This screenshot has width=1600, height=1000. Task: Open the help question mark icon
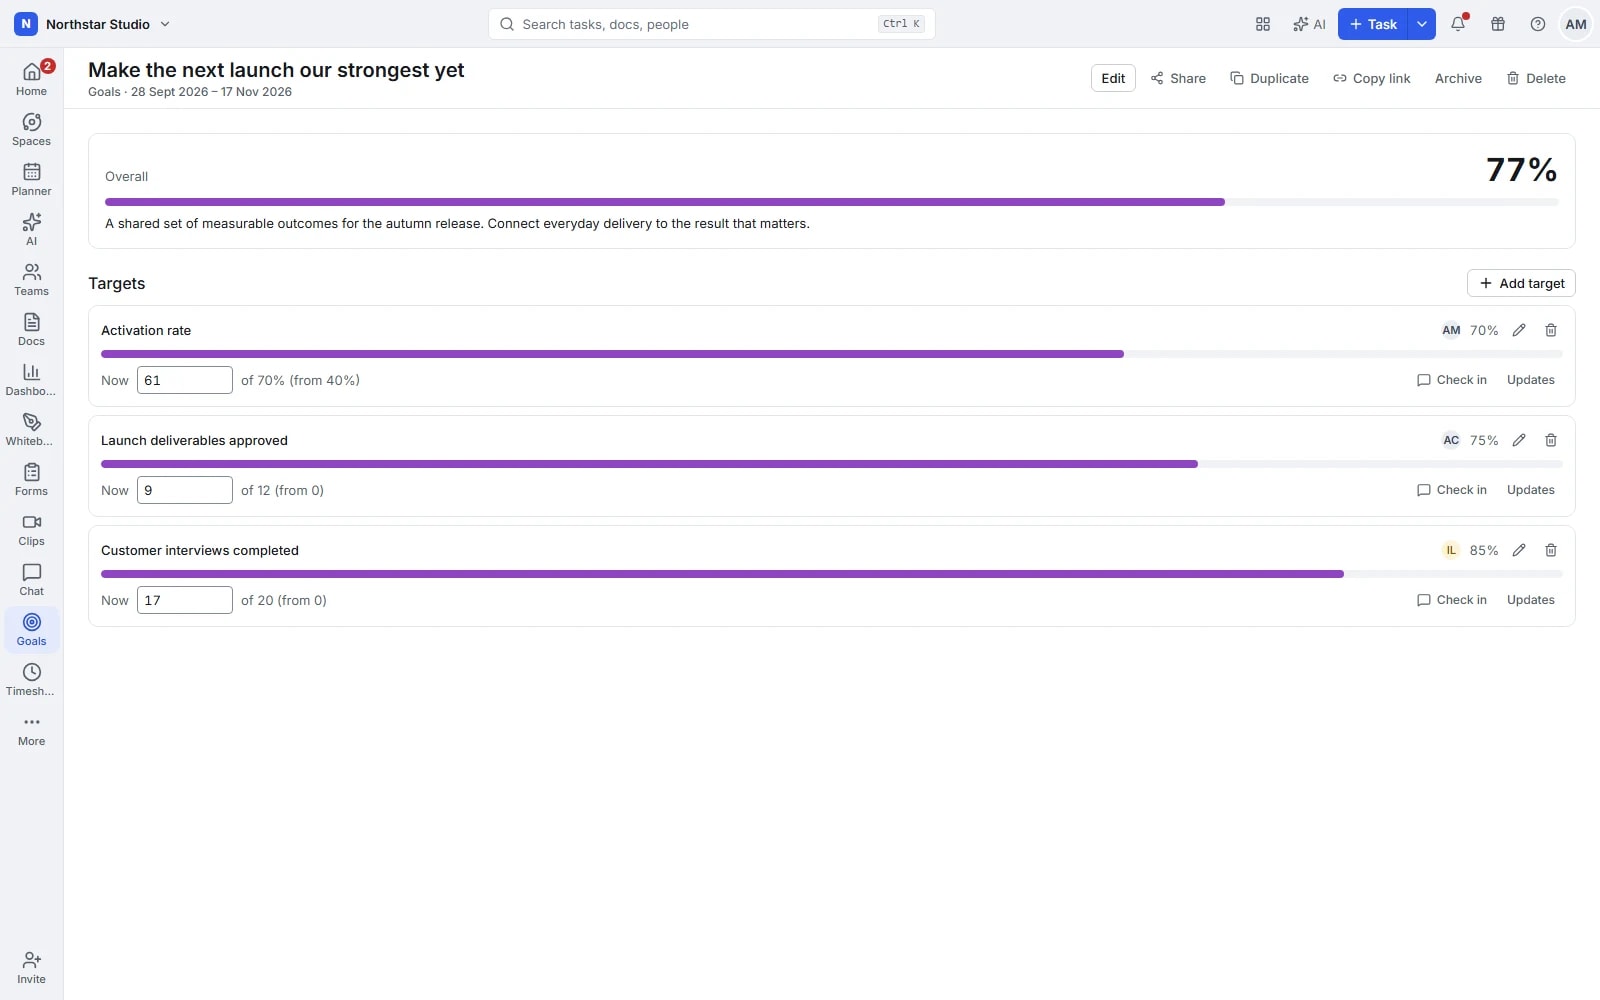1538,24
